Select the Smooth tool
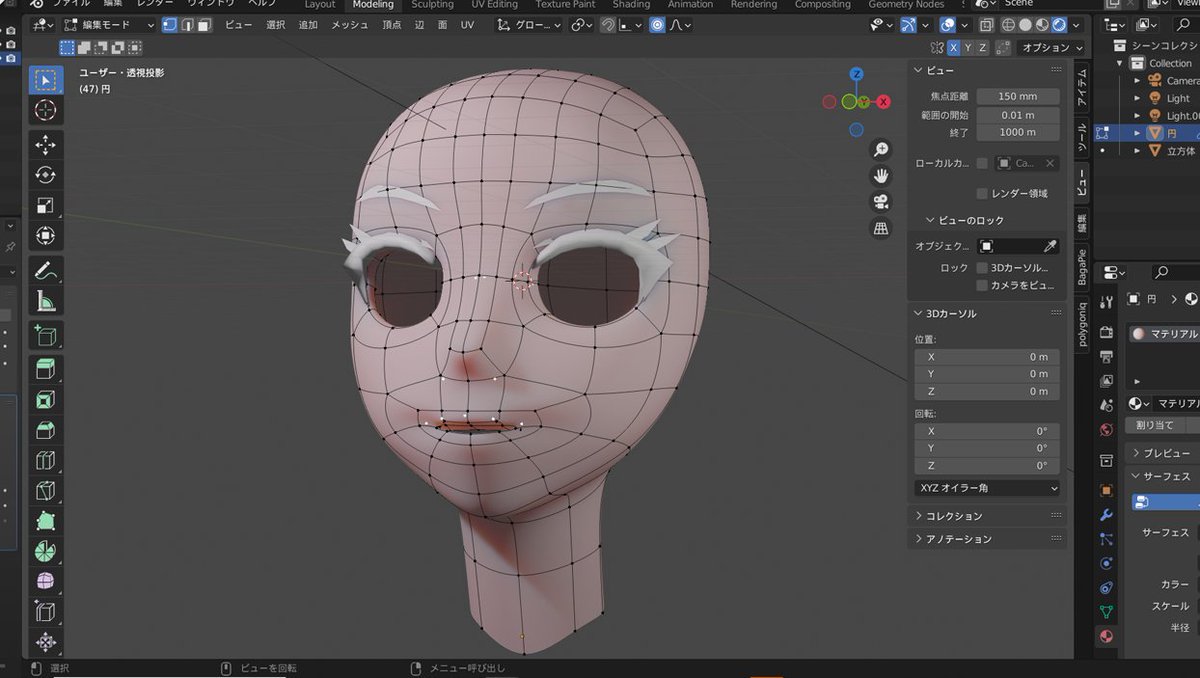The width and height of the screenshot is (1200, 678). coord(46,581)
